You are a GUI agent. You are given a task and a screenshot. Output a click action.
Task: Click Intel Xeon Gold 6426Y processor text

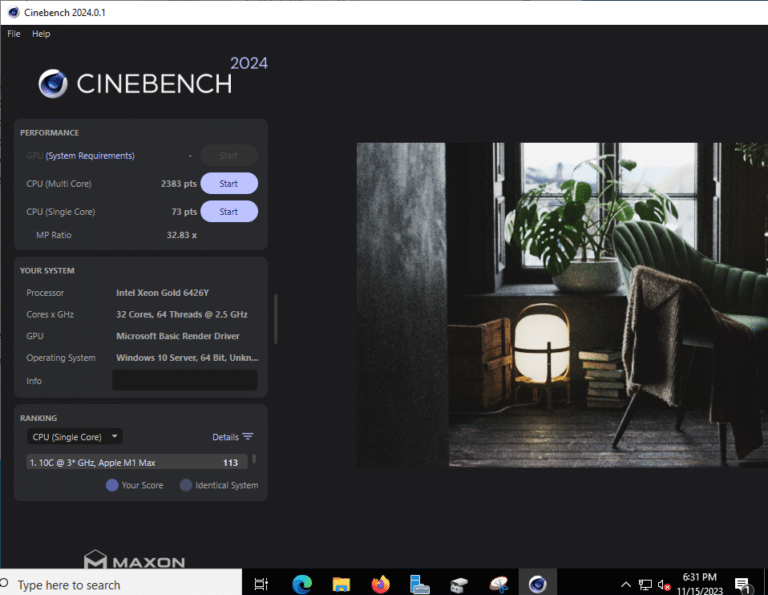163,293
